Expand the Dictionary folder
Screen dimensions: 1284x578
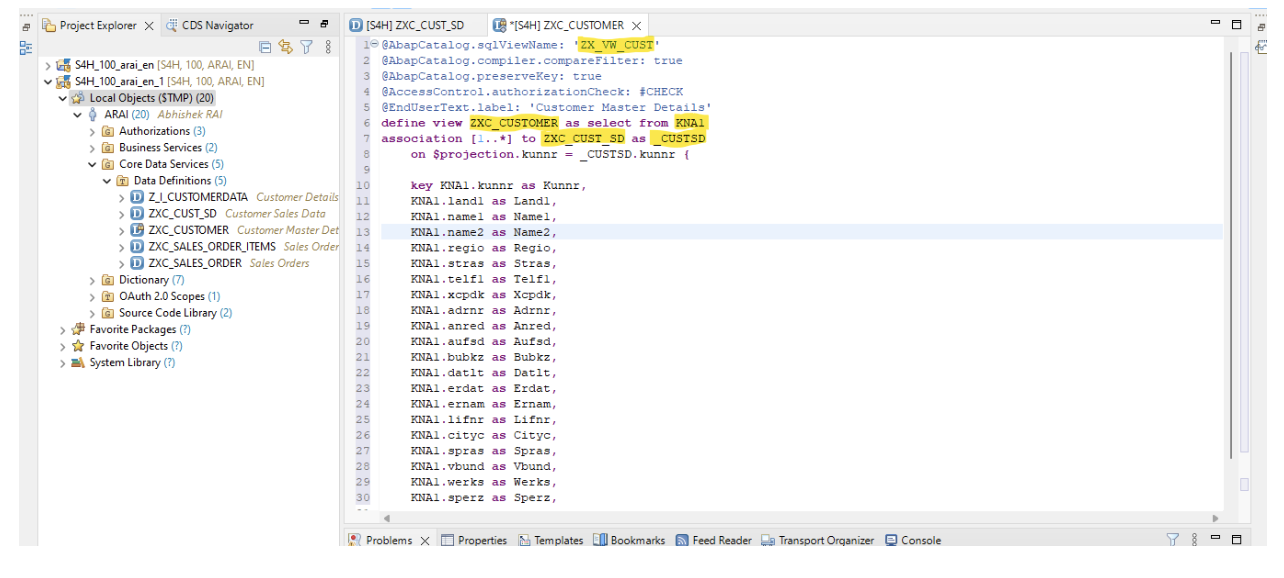tap(92, 280)
